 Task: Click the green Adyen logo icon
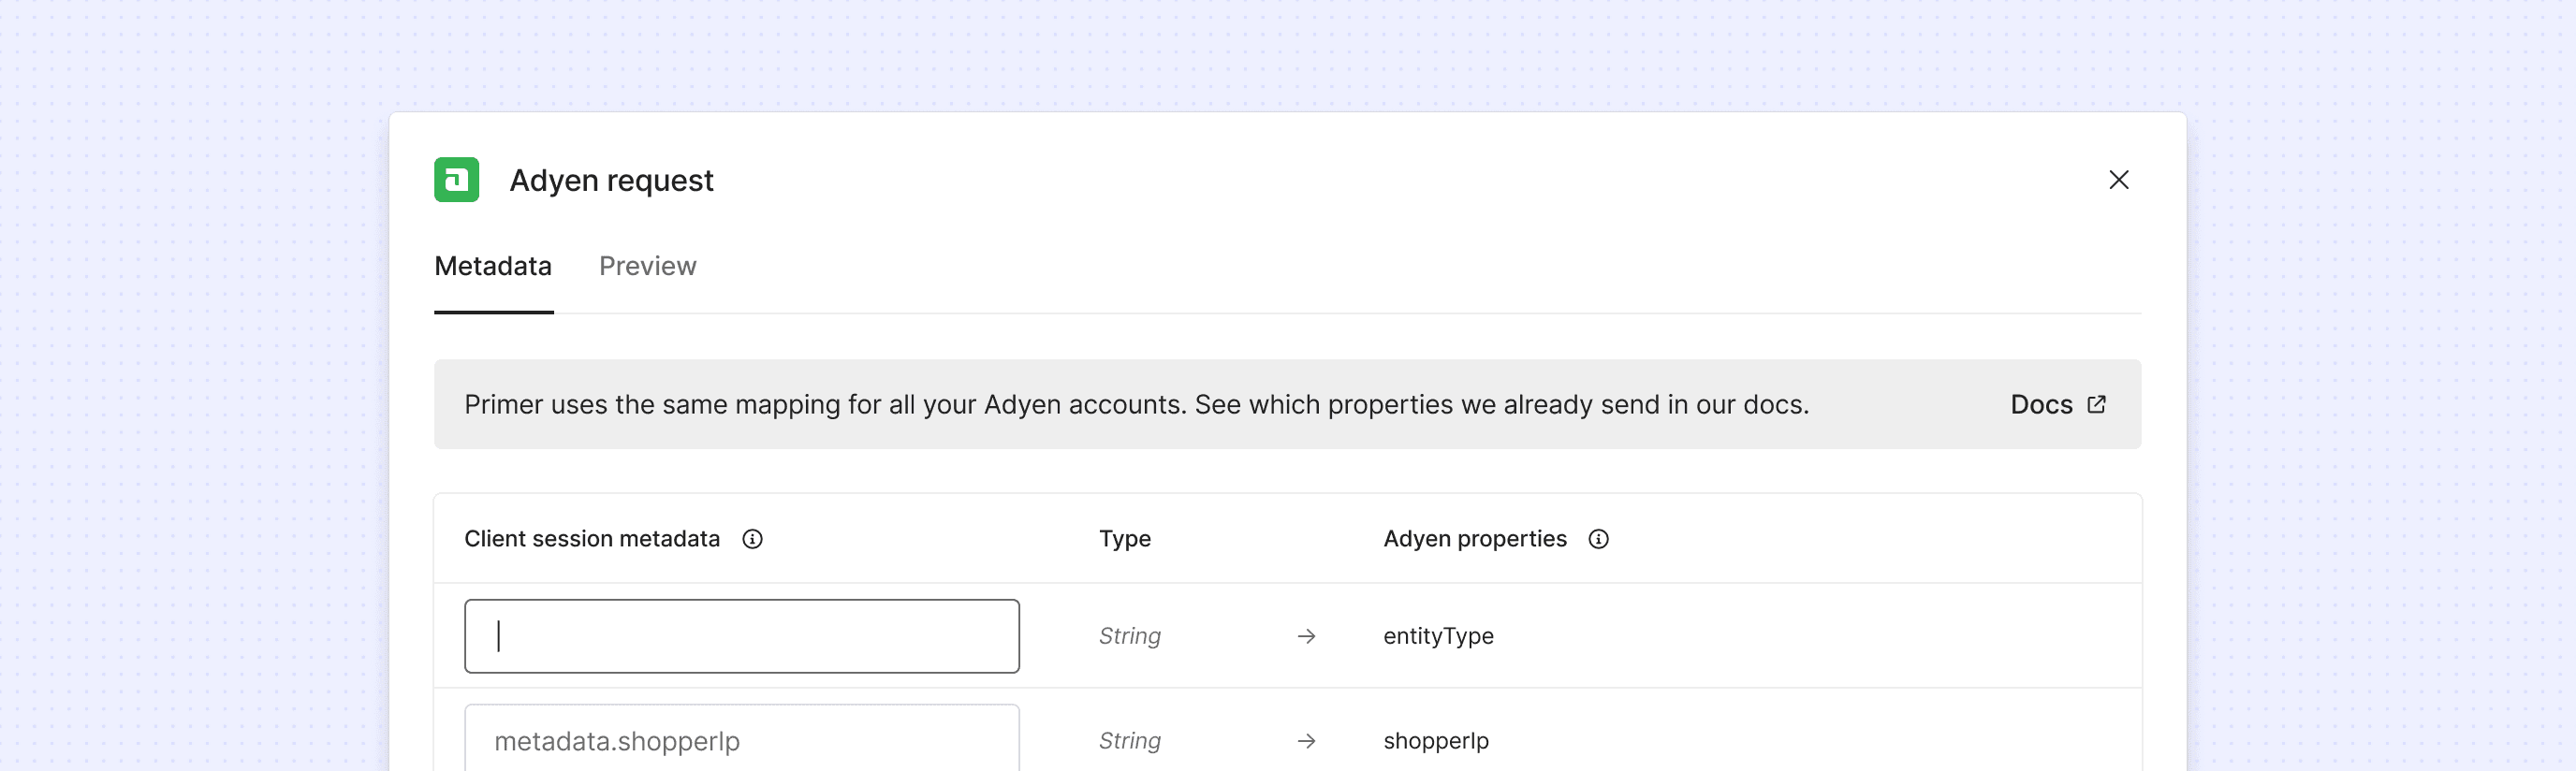click(456, 180)
